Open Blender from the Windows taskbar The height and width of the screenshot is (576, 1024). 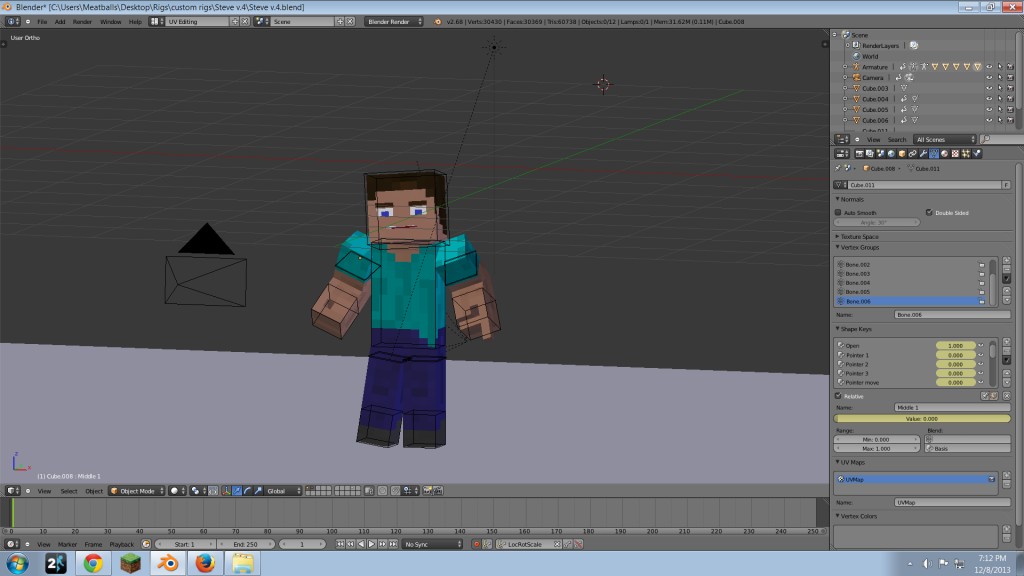[166, 563]
